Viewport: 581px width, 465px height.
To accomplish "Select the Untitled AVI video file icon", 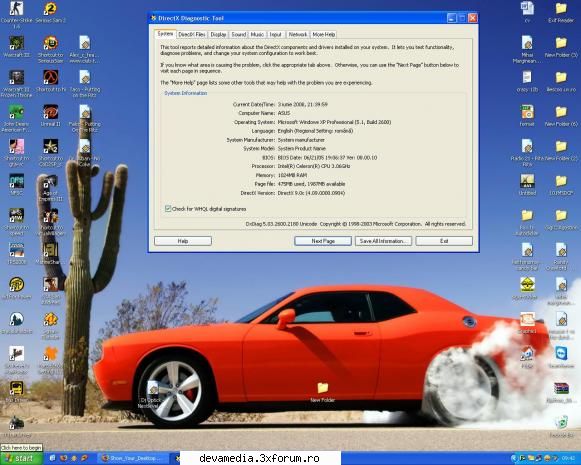I will tap(527, 181).
